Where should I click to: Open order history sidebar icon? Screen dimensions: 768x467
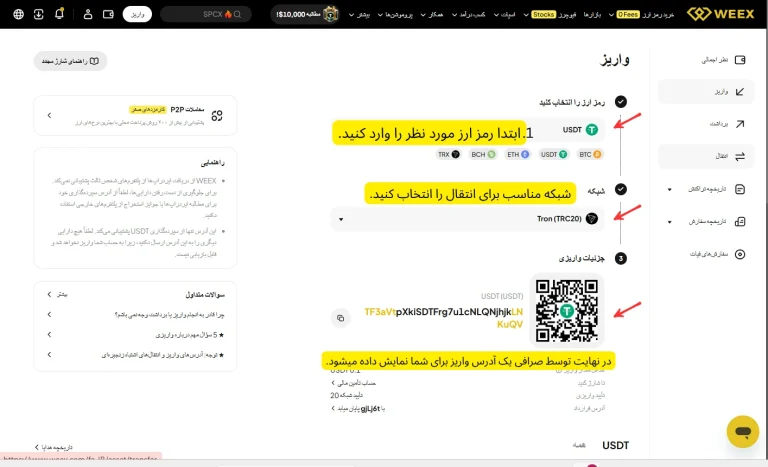[x=740, y=221]
